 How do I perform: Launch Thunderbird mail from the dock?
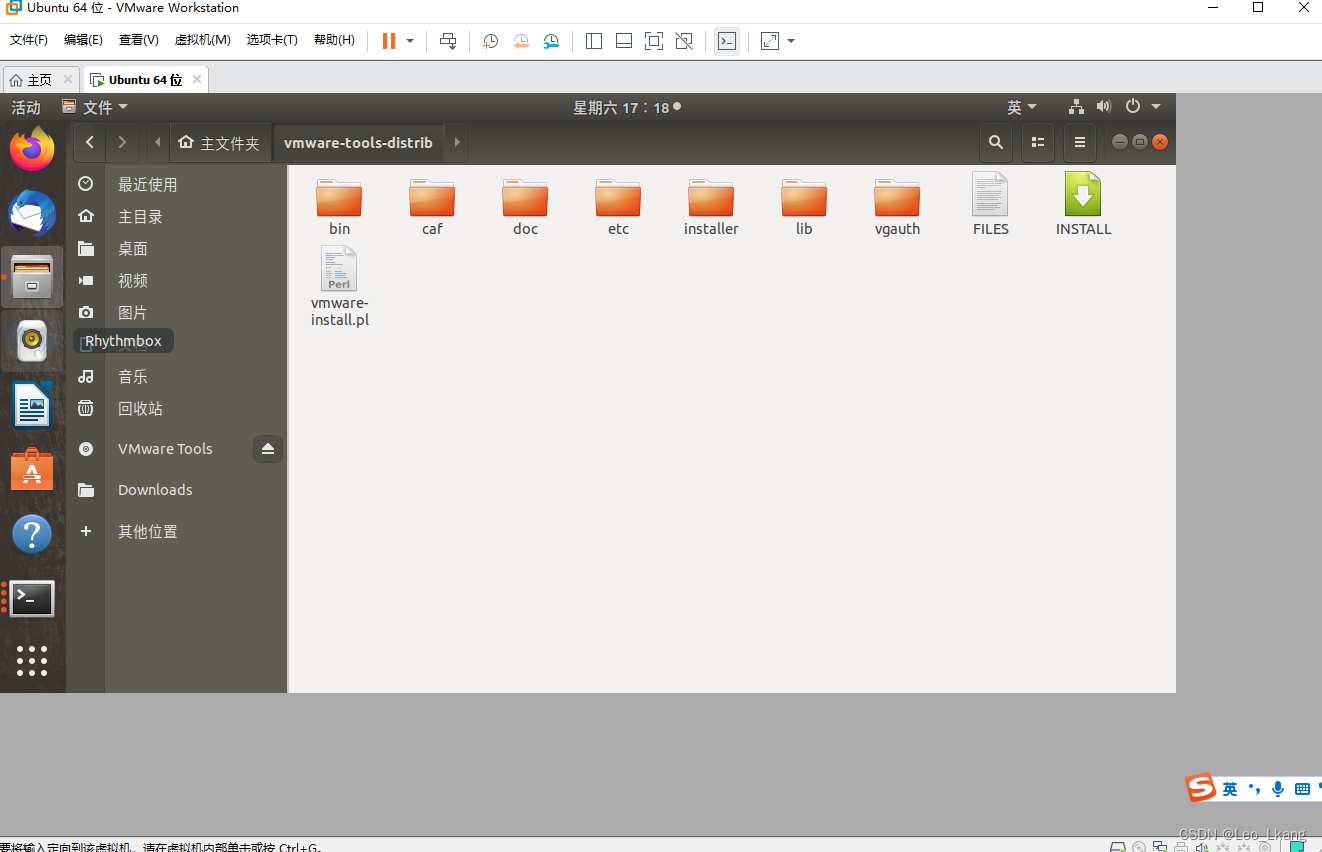point(32,212)
